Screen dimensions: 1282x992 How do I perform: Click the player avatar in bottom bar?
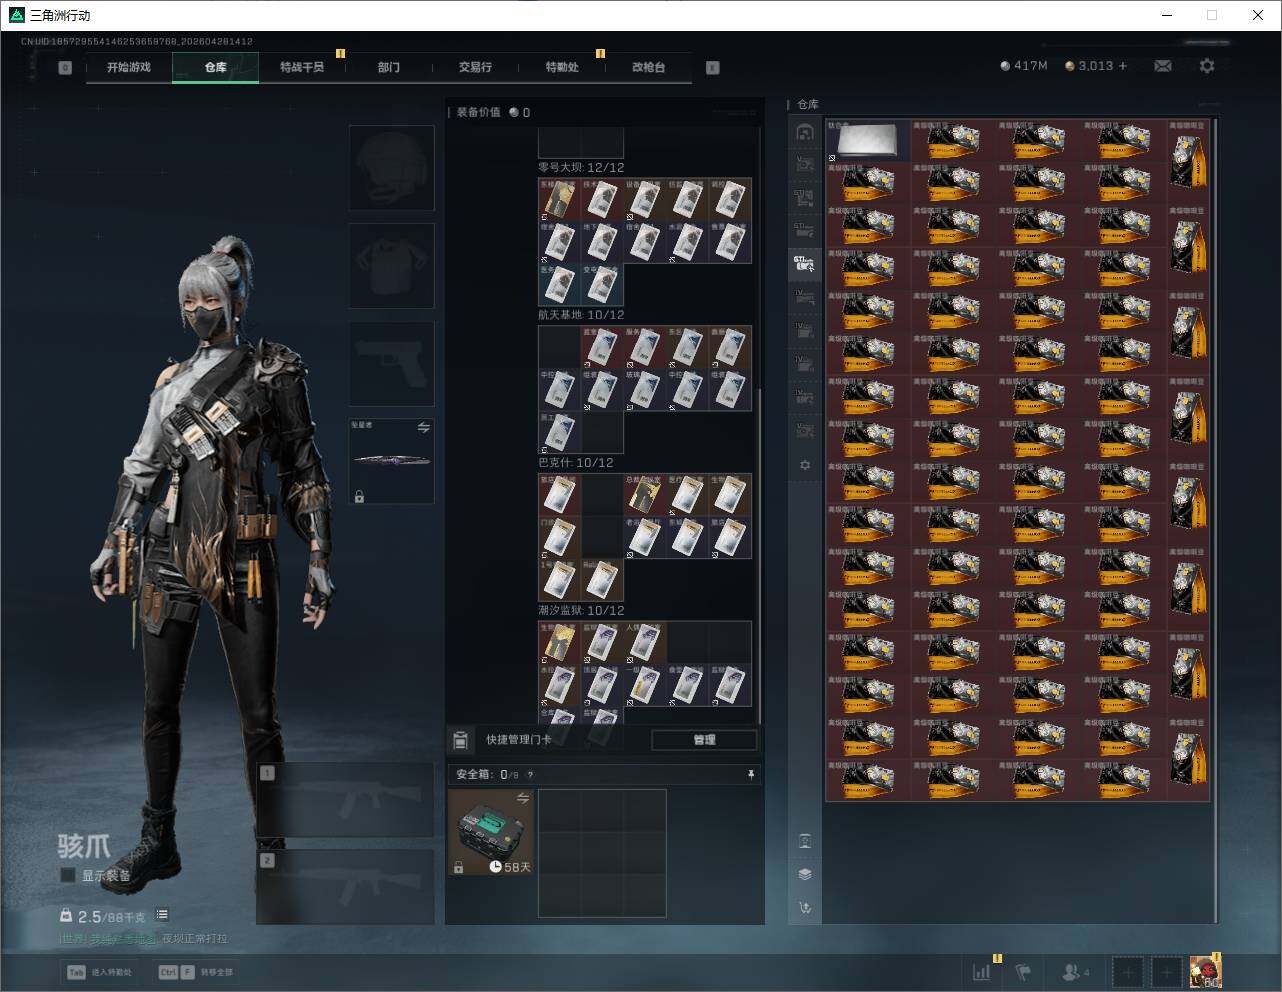[1204, 971]
